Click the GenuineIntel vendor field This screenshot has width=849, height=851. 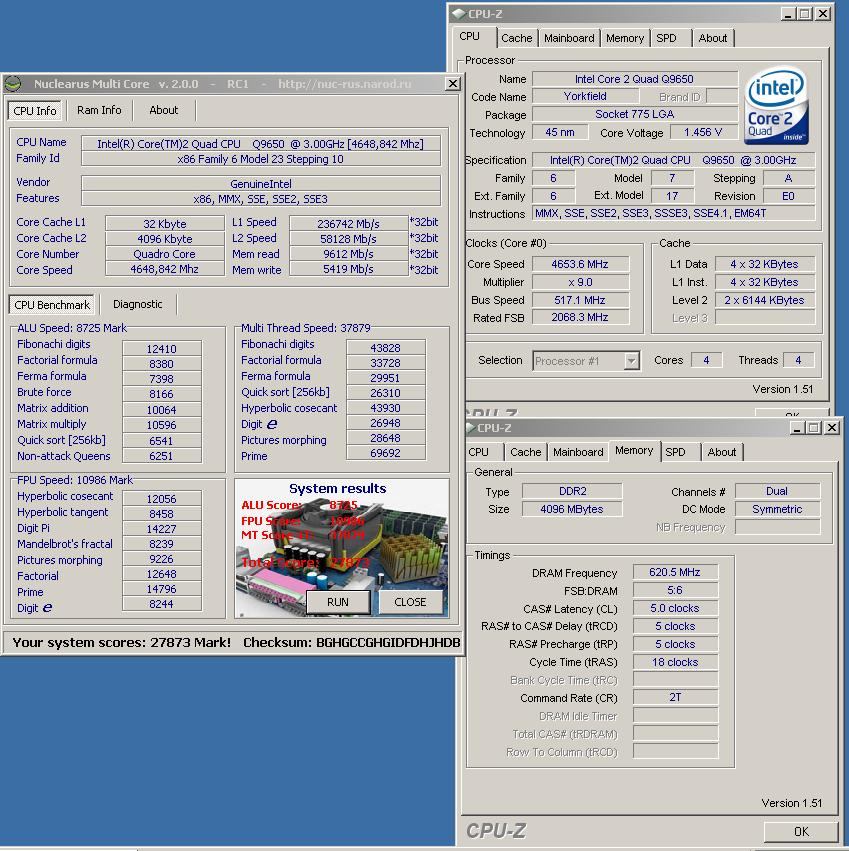[261, 184]
